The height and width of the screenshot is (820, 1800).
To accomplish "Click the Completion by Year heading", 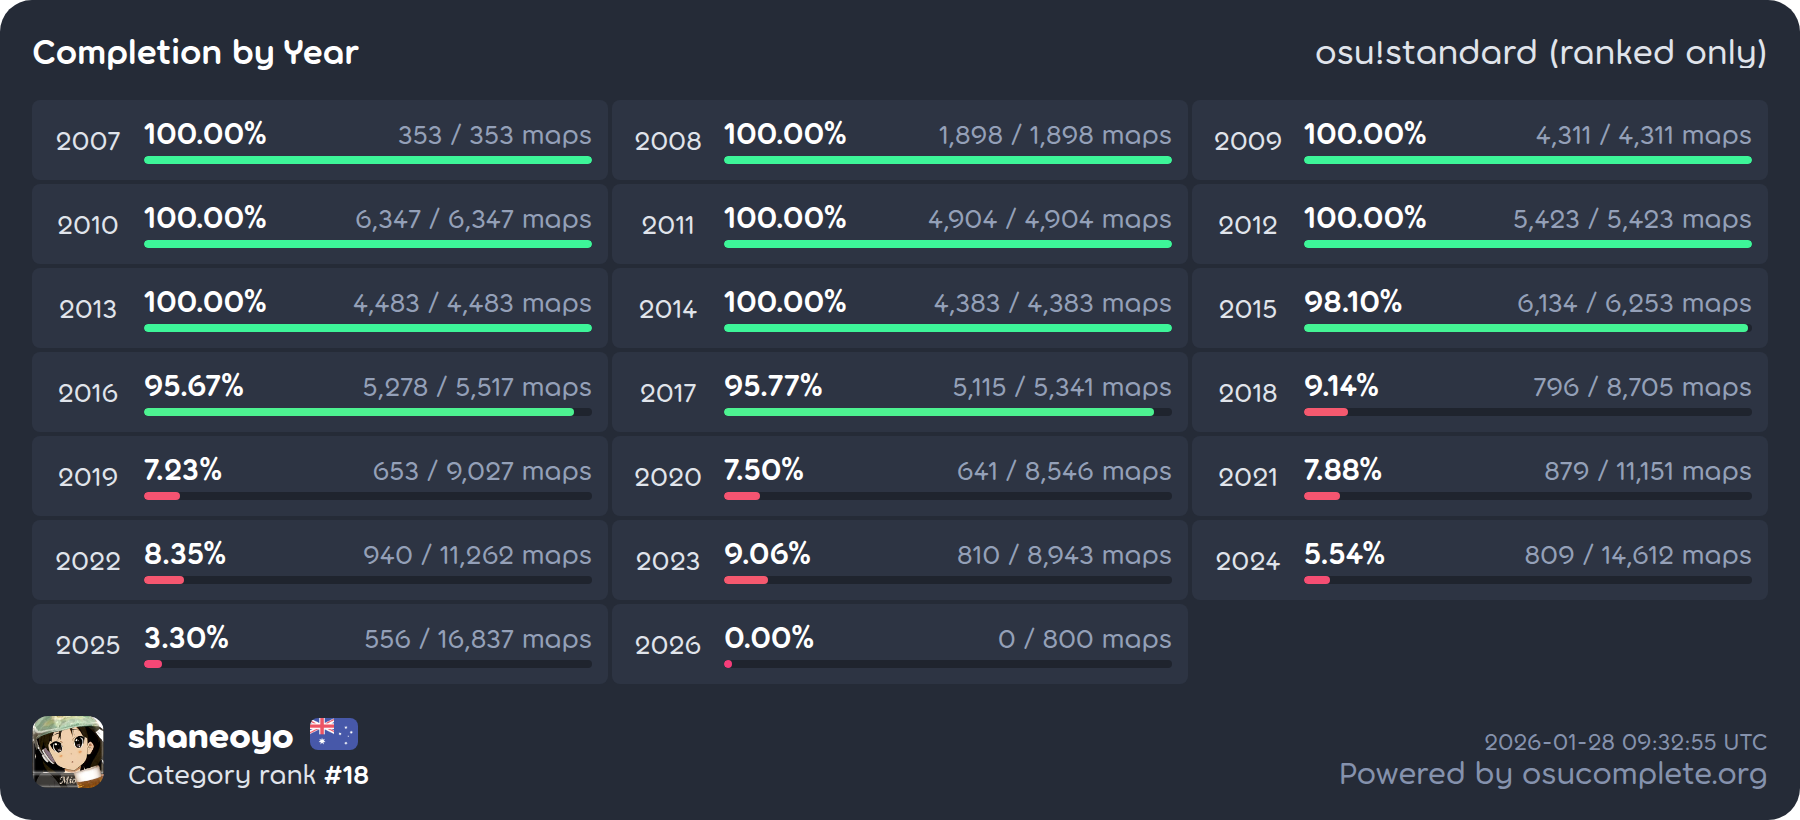I will (195, 52).
